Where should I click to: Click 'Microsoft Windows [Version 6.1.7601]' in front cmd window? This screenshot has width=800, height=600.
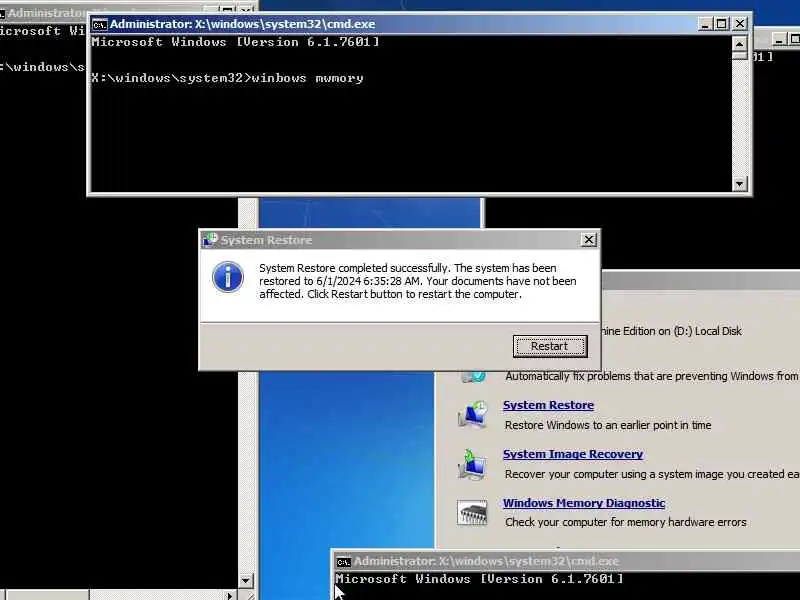pos(235,42)
